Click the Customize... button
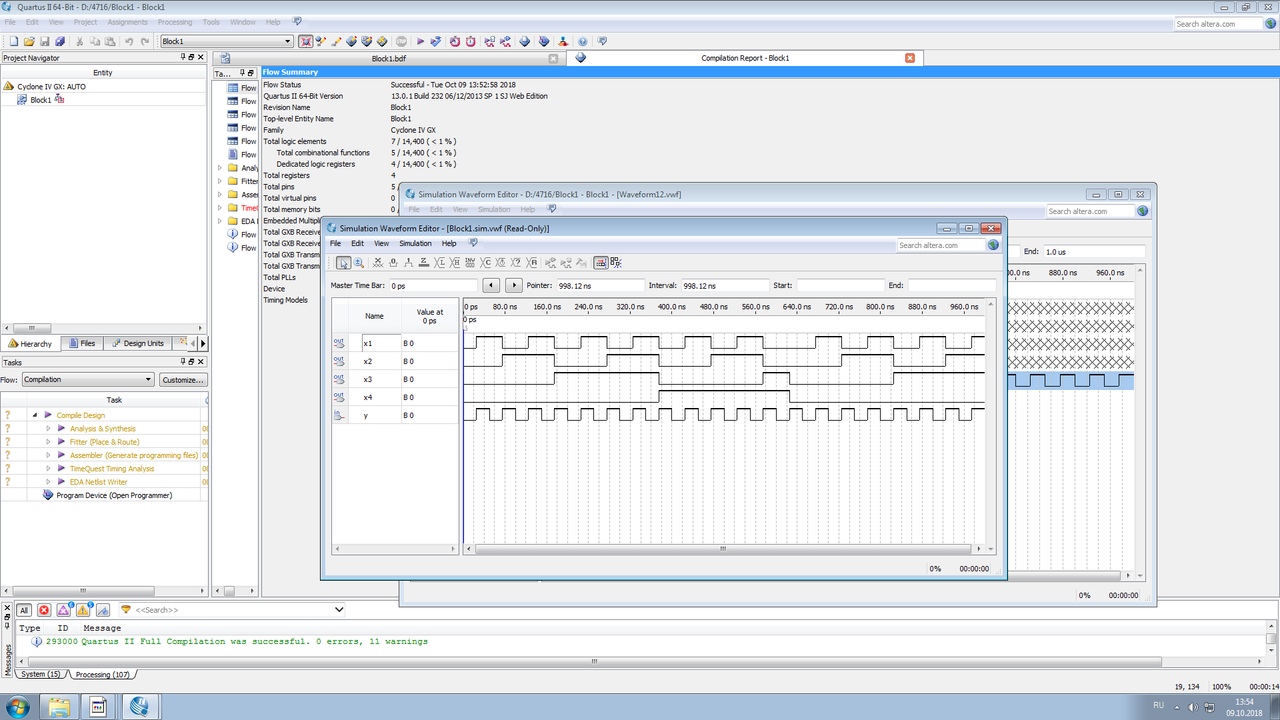 183,380
